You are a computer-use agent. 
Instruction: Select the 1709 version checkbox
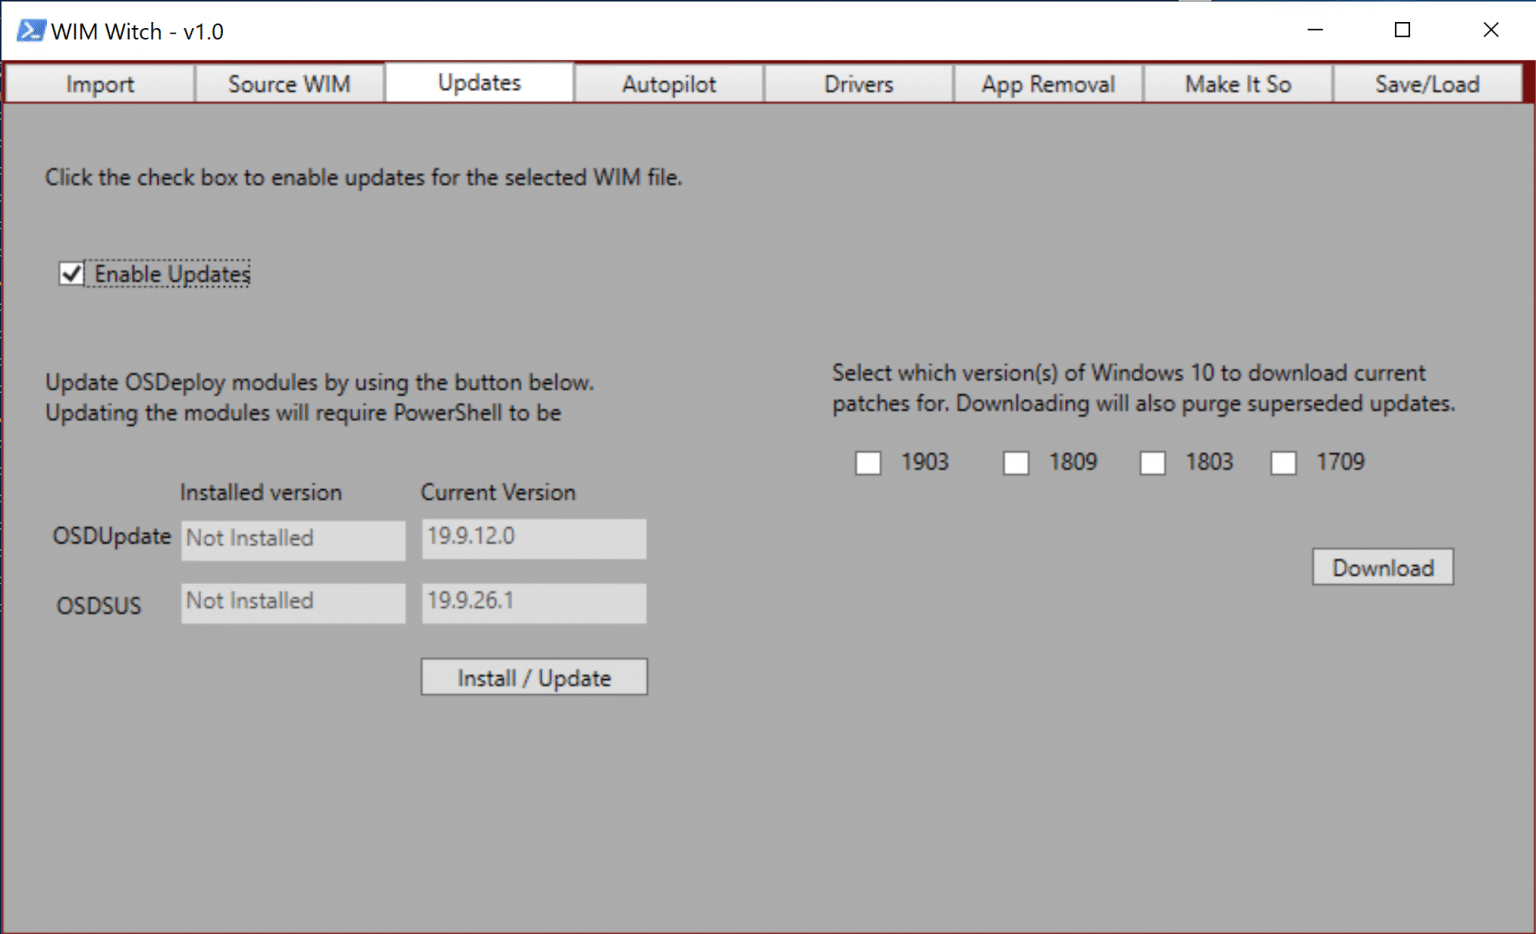(1283, 462)
